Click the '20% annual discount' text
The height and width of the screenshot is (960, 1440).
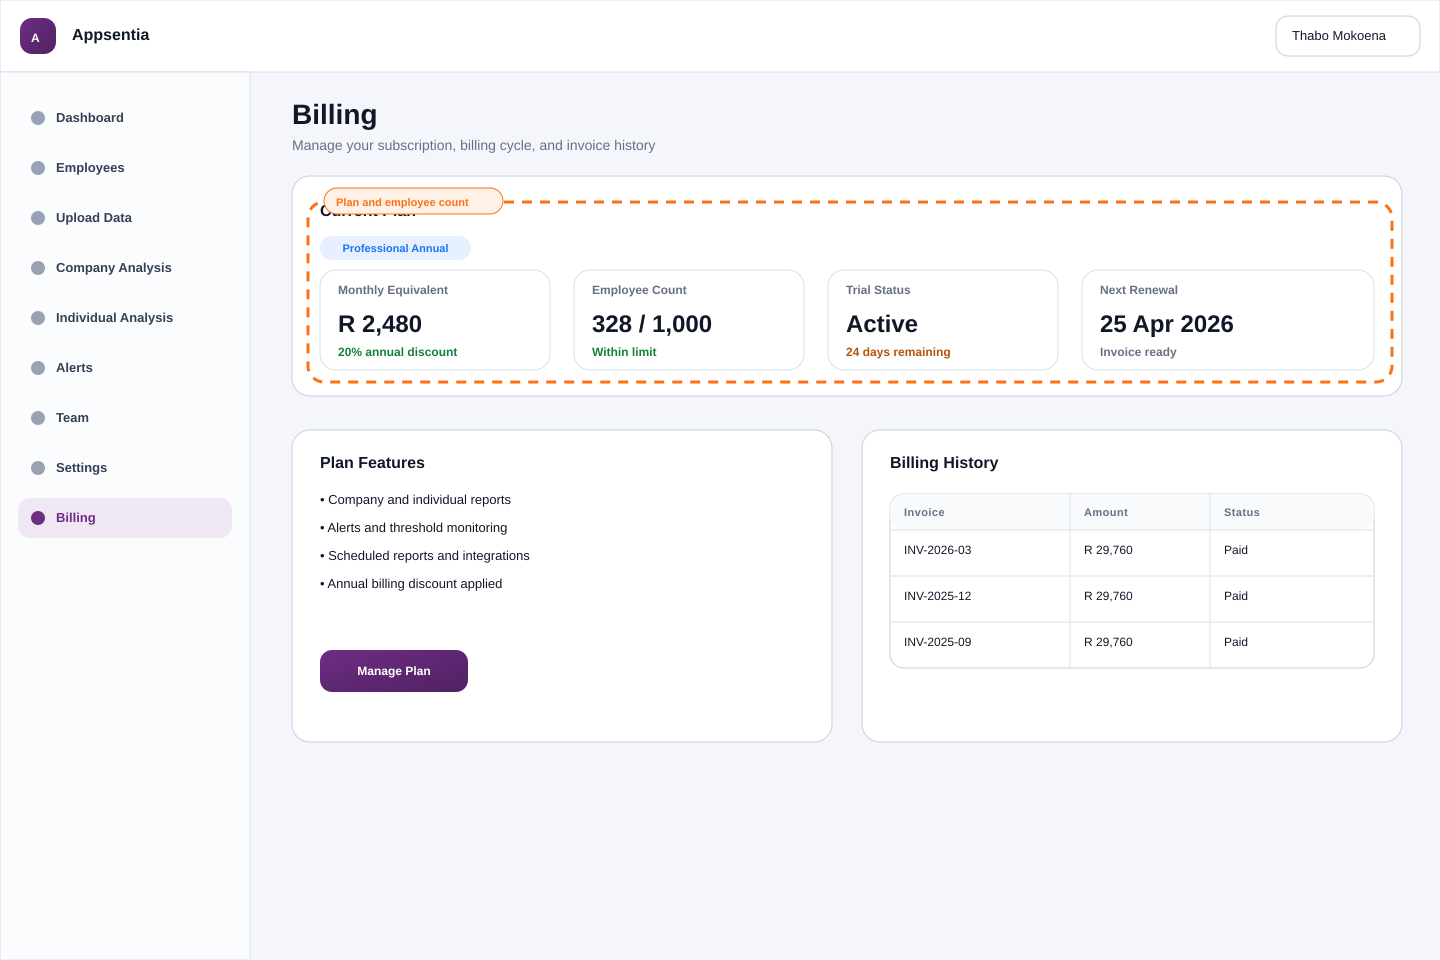click(x=397, y=352)
